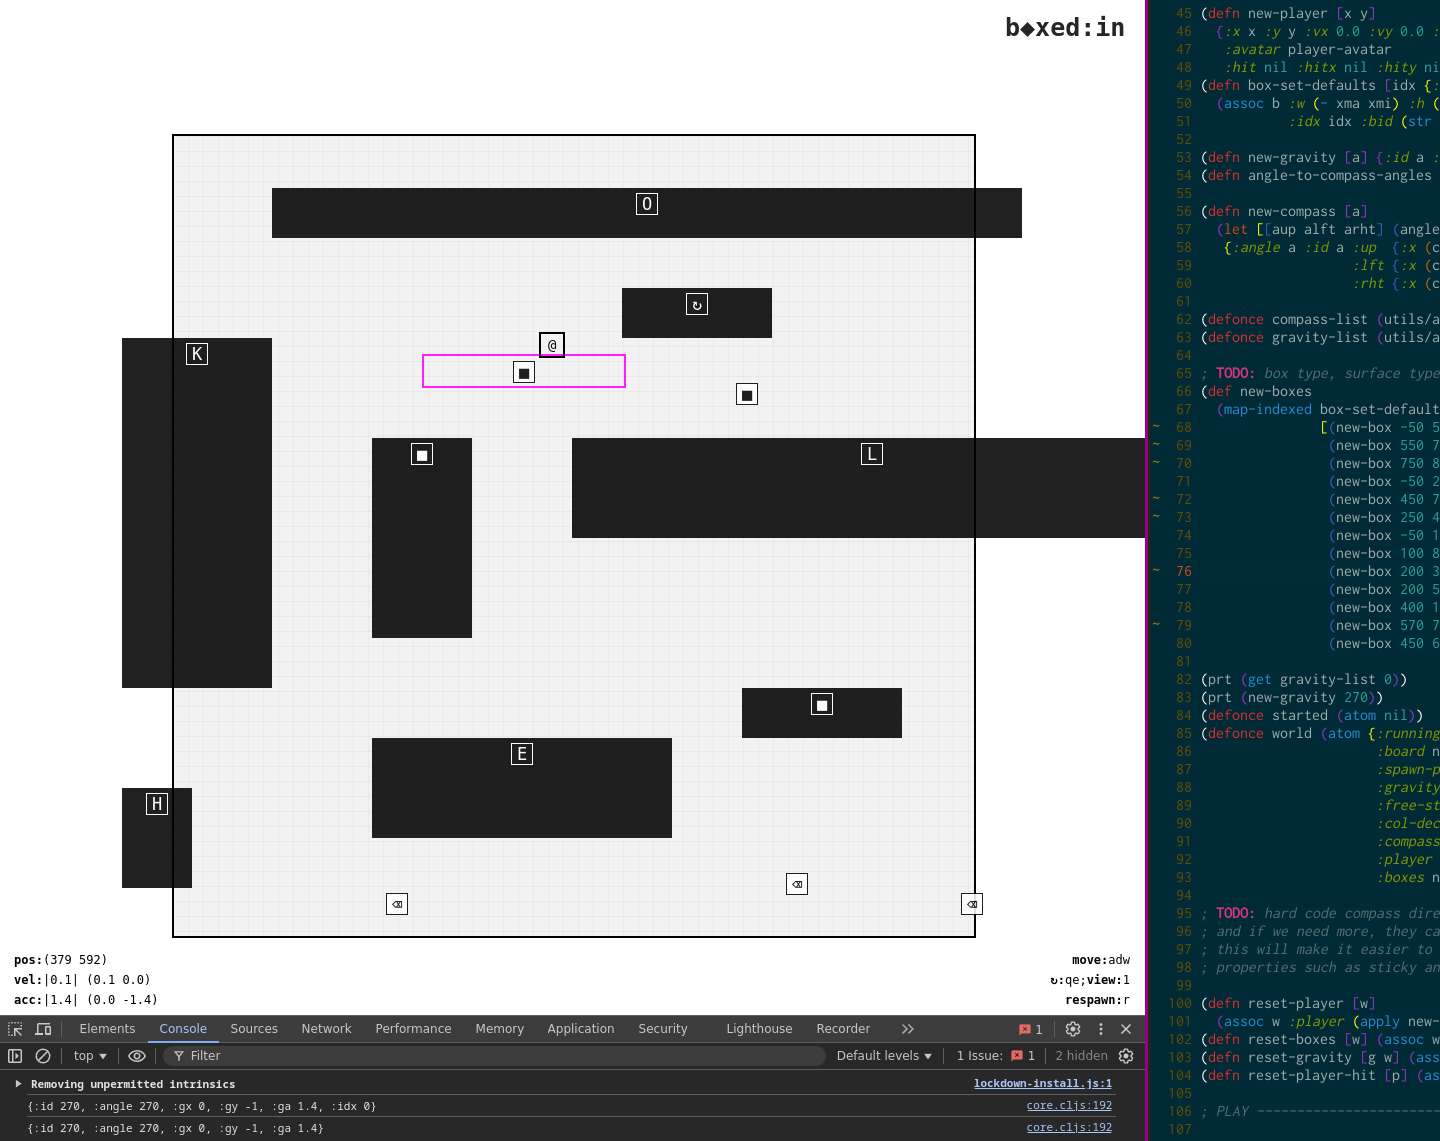
Task: Click editor line 100 'defn reset-player'
Action: (x=1288, y=1004)
